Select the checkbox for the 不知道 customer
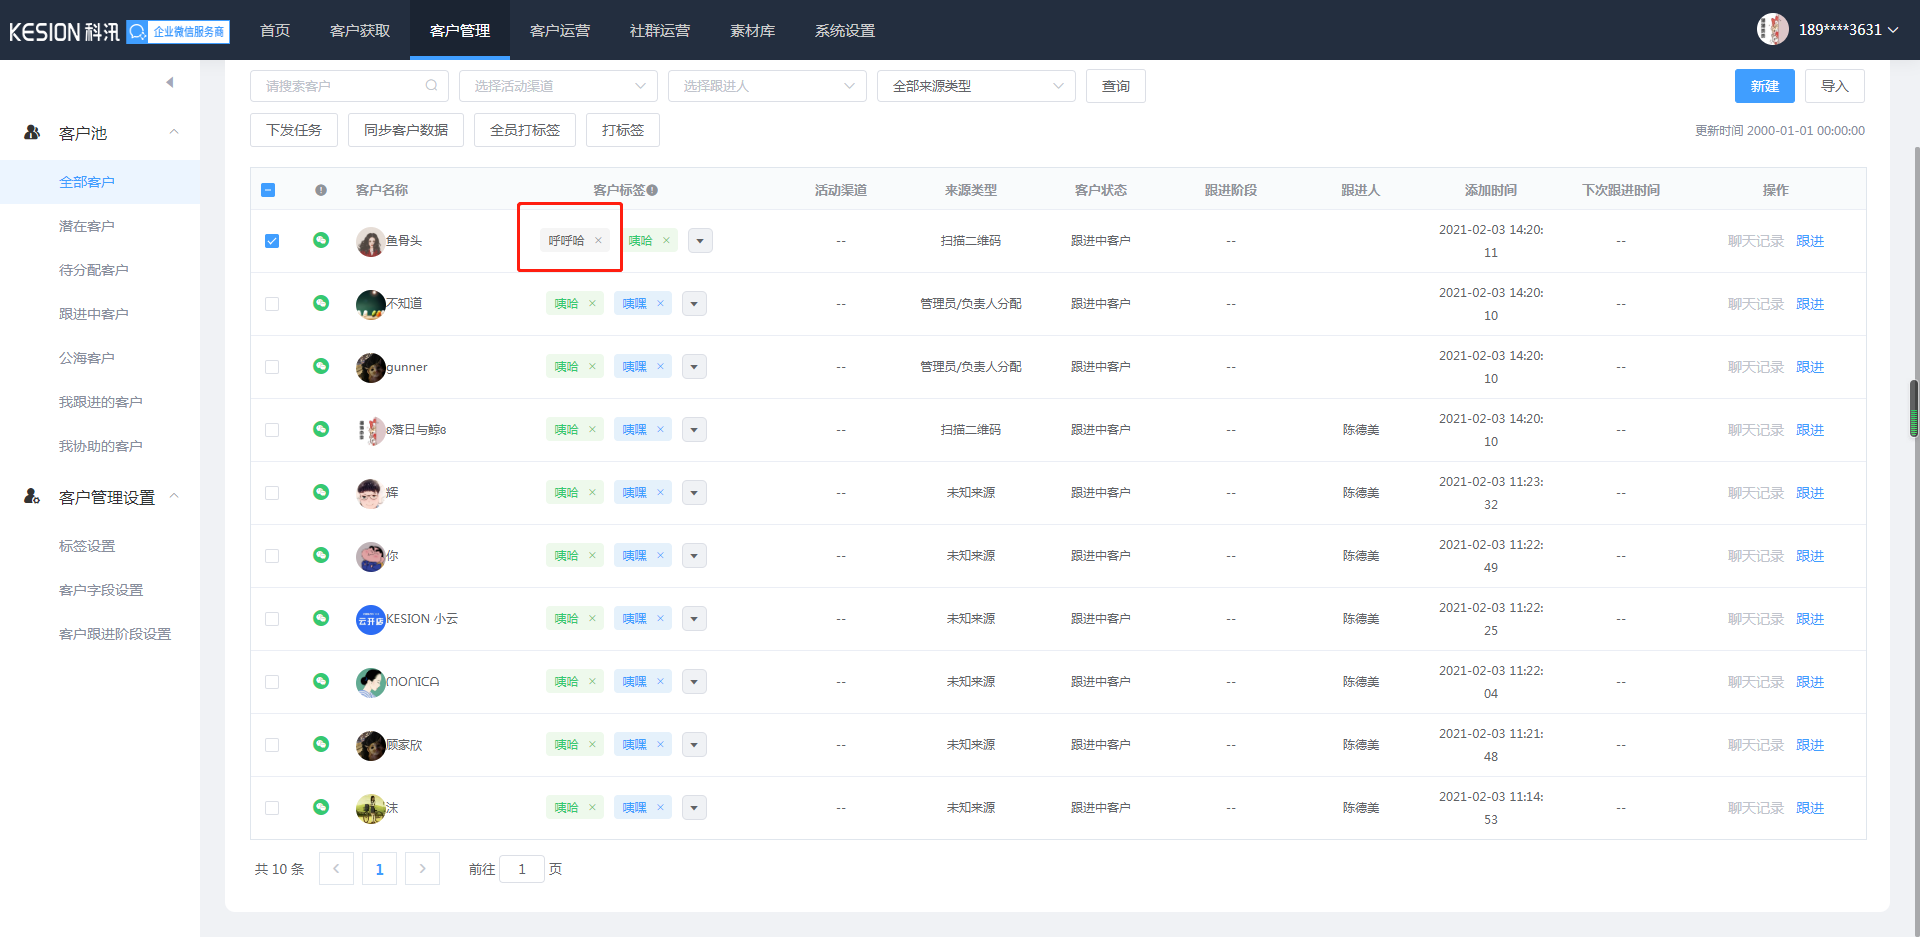The width and height of the screenshot is (1920, 937). click(x=272, y=304)
